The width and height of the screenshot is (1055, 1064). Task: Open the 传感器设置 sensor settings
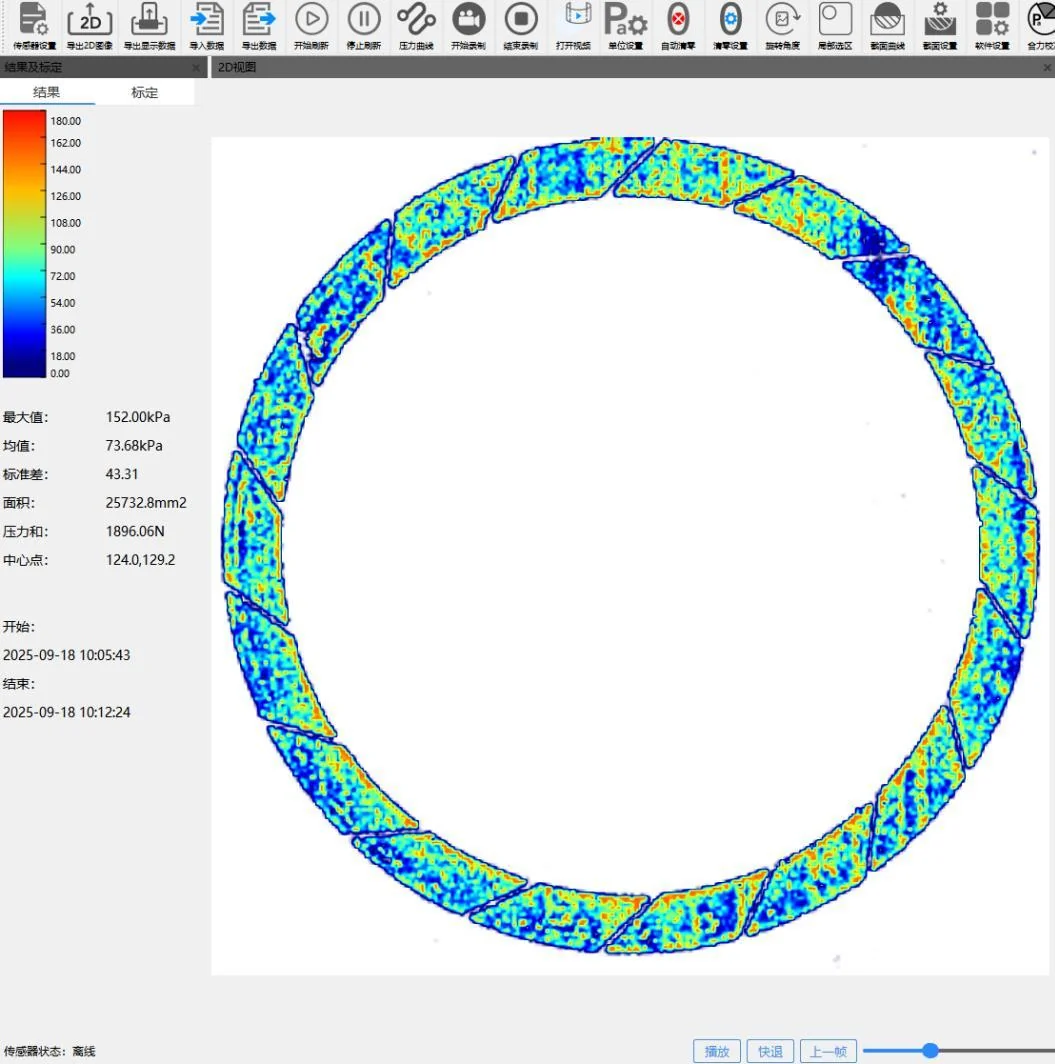click(34, 26)
